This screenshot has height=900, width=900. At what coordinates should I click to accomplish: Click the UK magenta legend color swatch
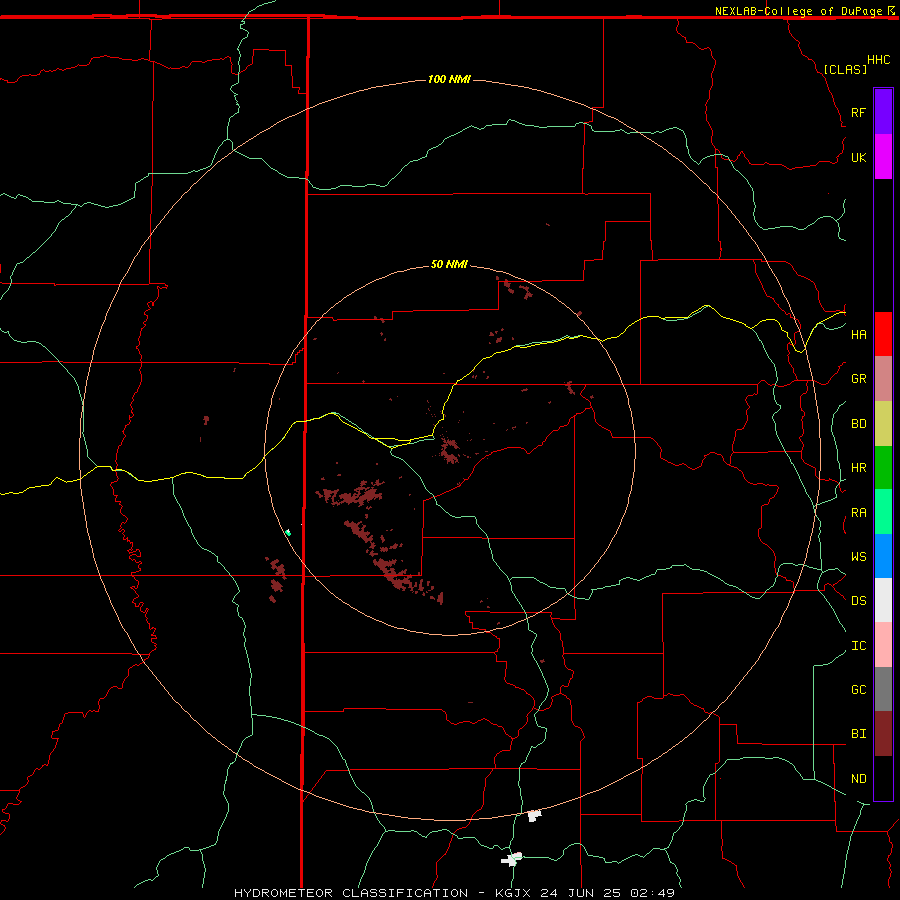pos(883,157)
